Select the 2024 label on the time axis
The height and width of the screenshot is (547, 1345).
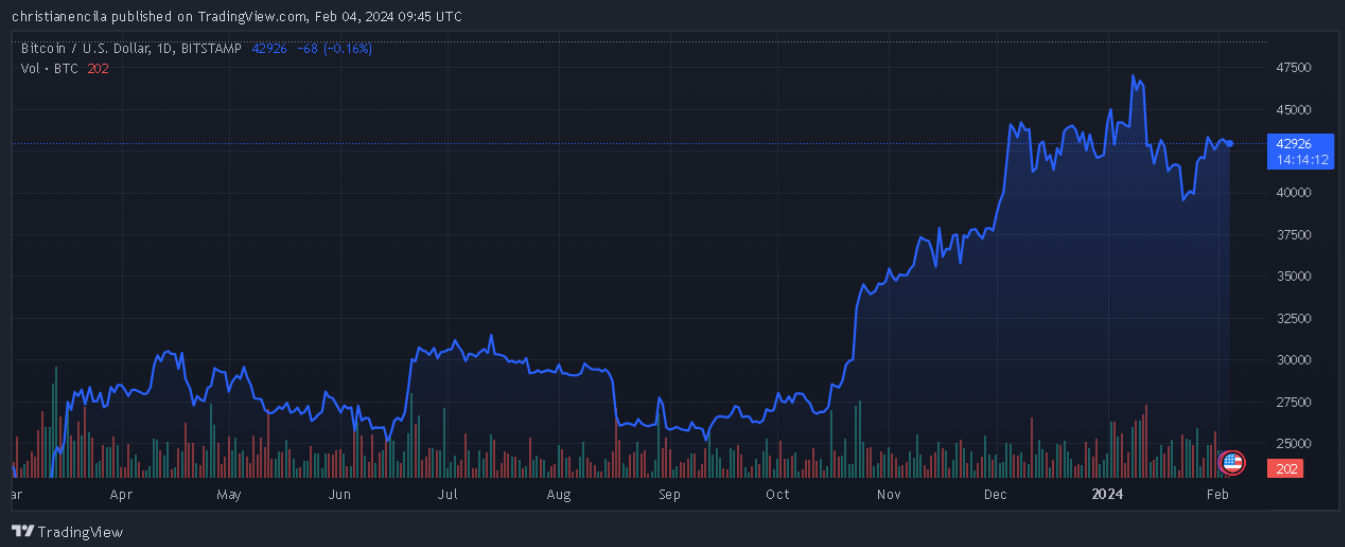[1107, 495]
